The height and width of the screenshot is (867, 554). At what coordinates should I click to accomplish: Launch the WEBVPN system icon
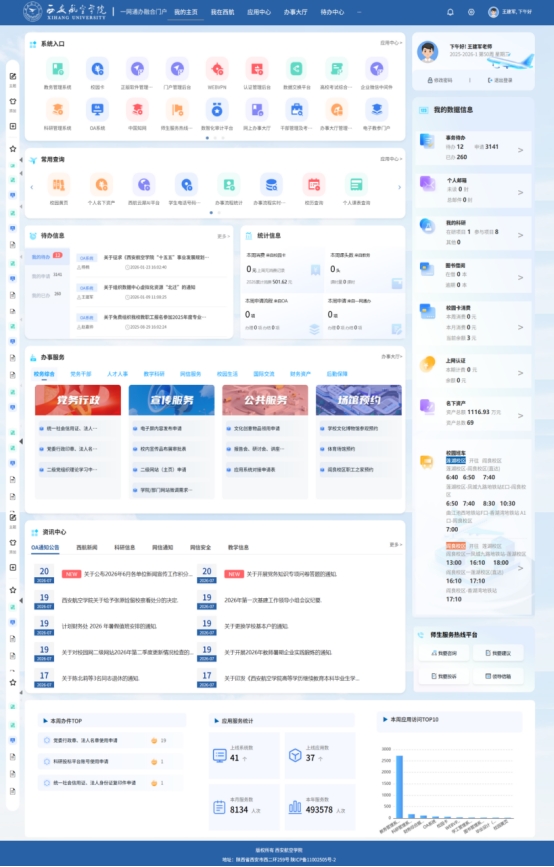click(217, 69)
